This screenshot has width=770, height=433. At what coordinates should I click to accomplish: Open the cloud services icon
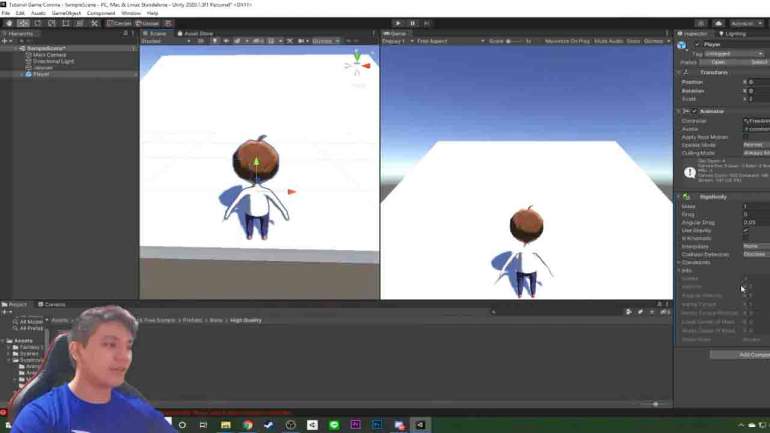(712, 23)
